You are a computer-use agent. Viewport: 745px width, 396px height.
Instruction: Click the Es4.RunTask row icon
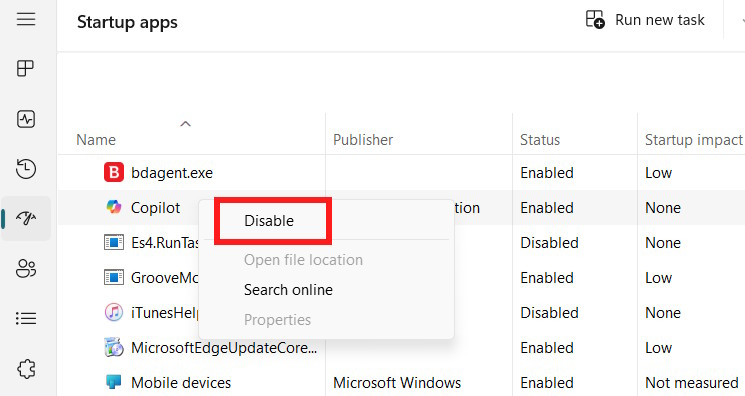tap(114, 242)
